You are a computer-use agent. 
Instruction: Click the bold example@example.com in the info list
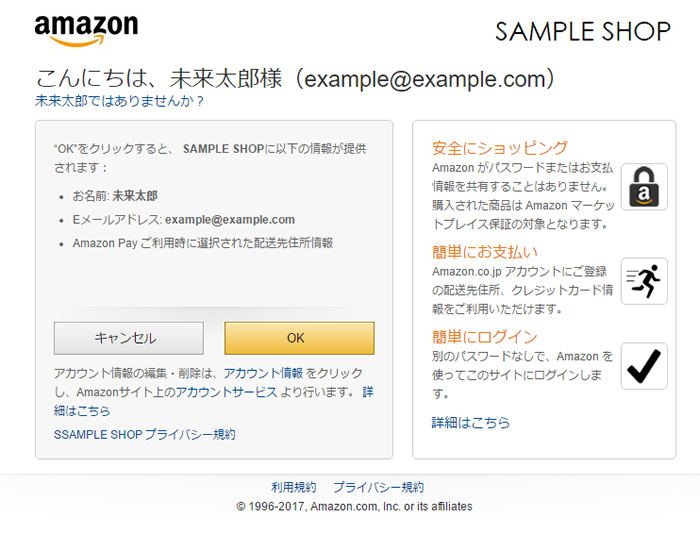230,220
